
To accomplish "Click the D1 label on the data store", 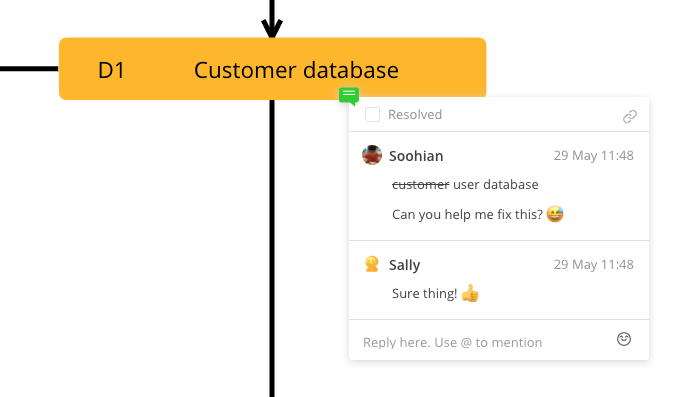I will click(111, 70).
